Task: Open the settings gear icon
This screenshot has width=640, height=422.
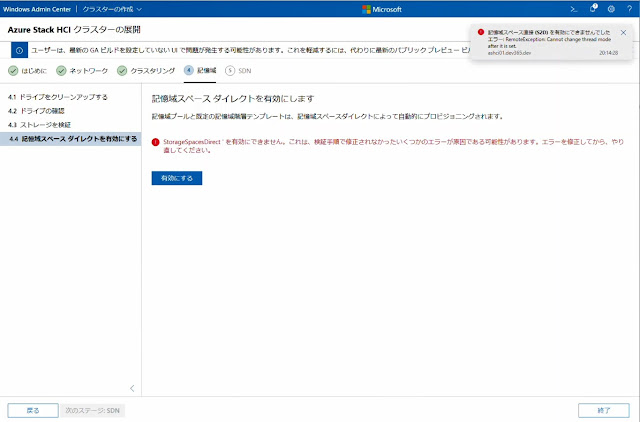Action: [611, 9]
